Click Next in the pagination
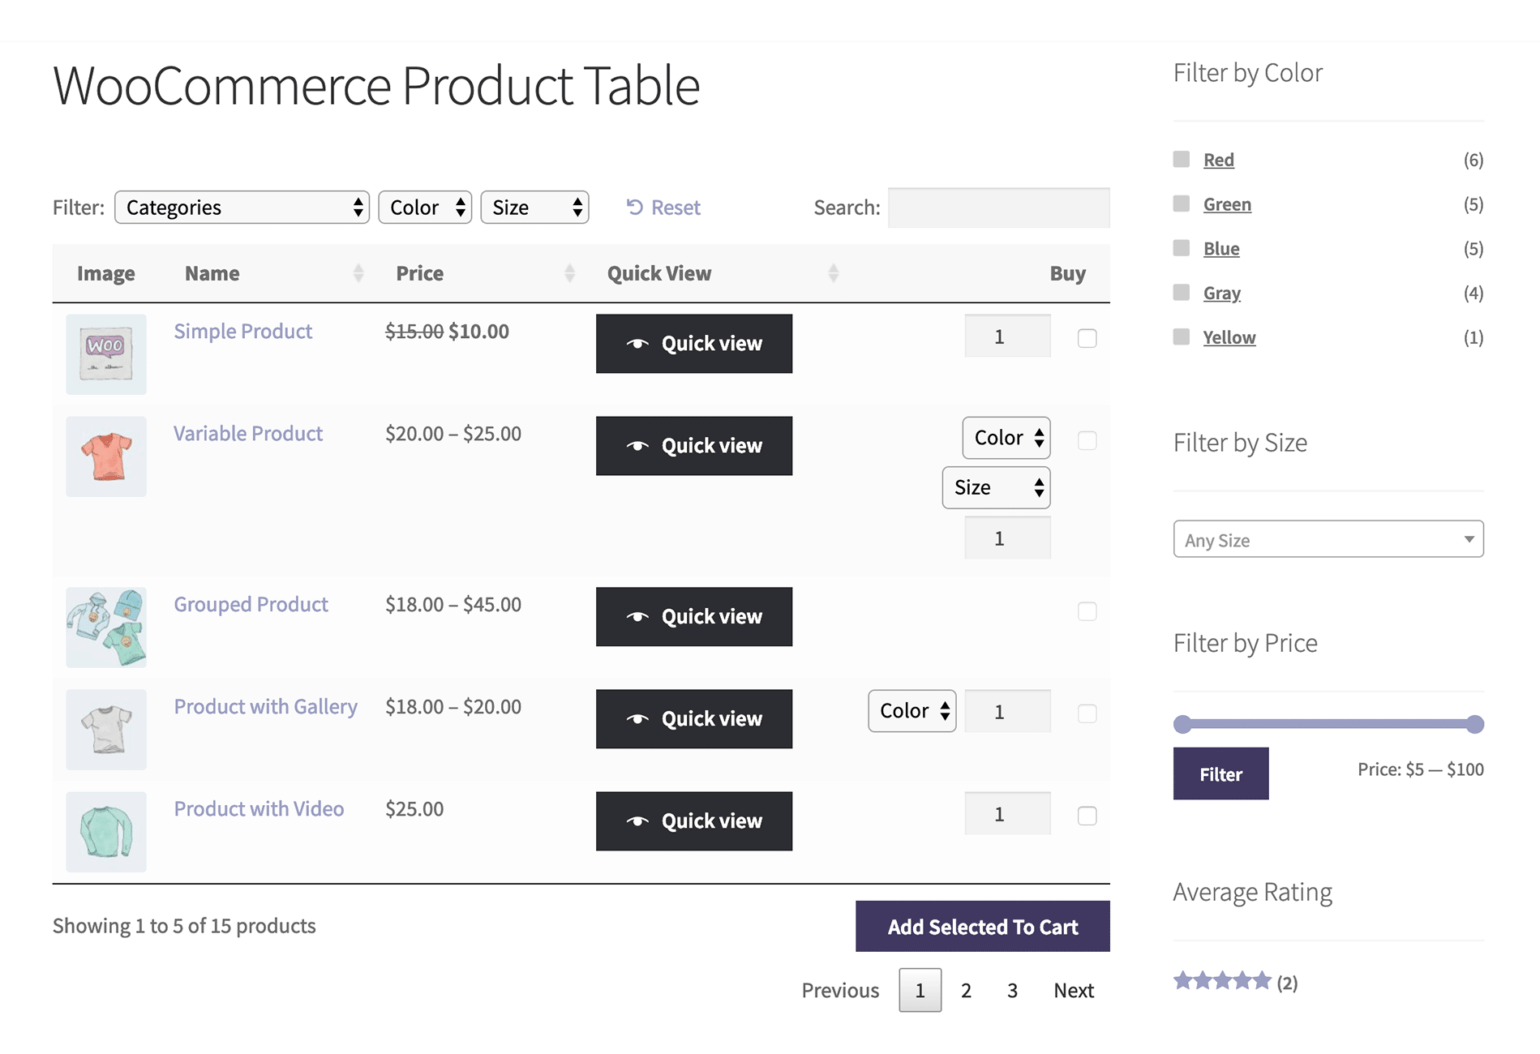 click(1073, 990)
